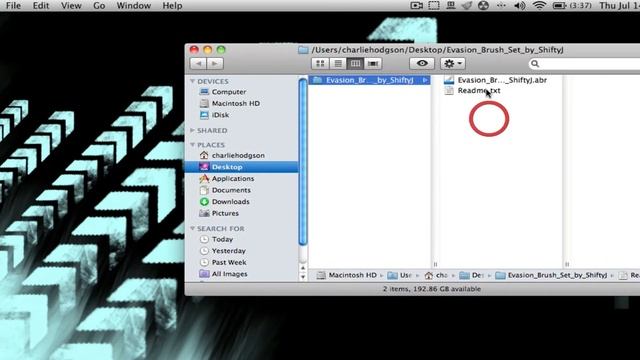Image resolution: width=640 pixels, height=360 pixels.
Task: Collapse the PLACES sidebar section
Action: coord(192,145)
